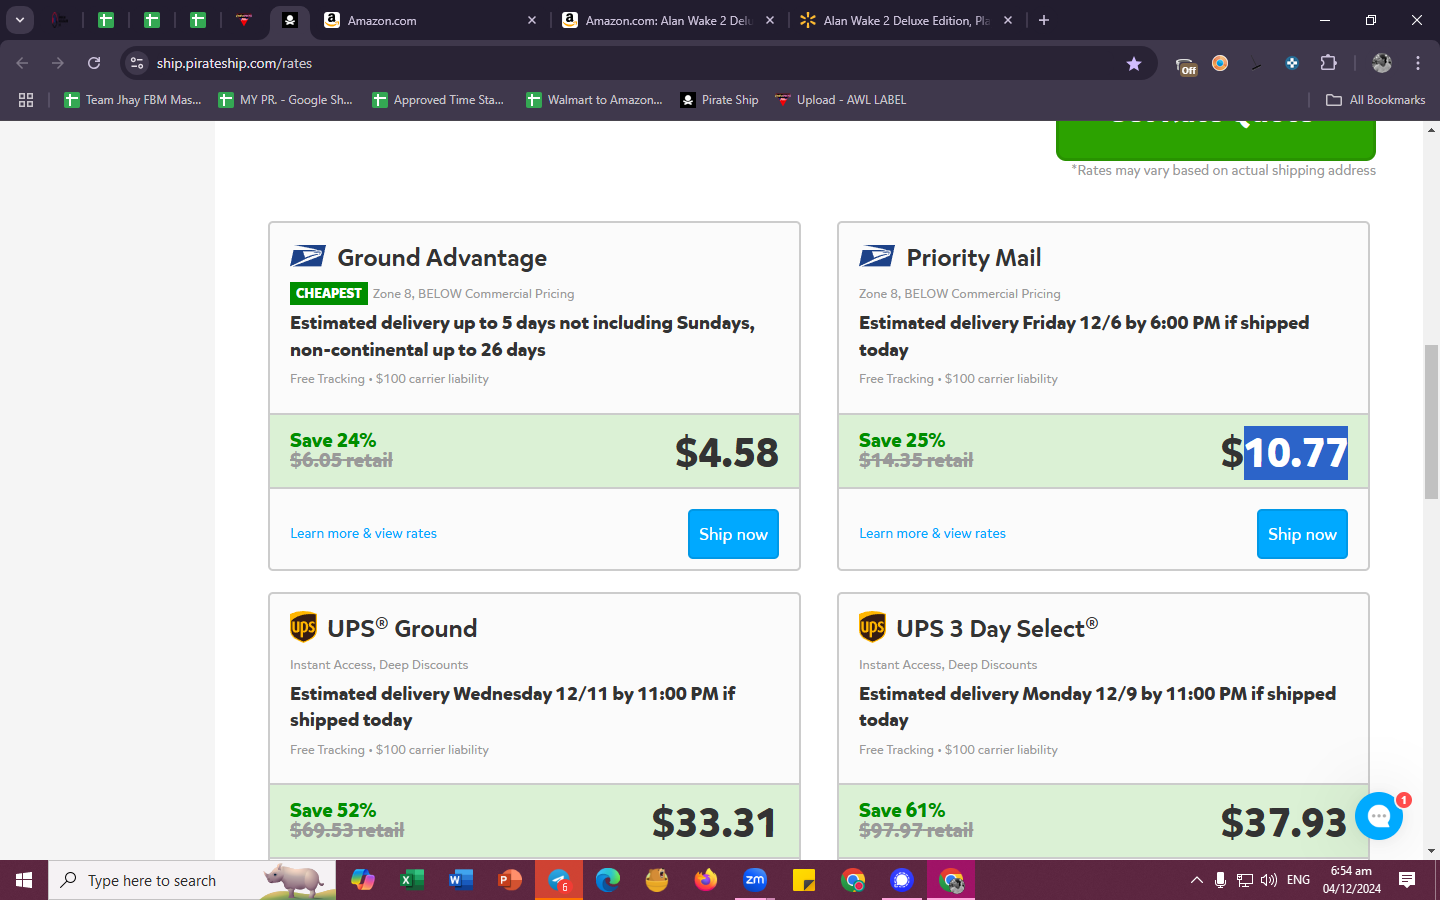This screenshot has width=1440, height=900.
Task: Open the Windows Start menu
Action: (x=24, y=880)
